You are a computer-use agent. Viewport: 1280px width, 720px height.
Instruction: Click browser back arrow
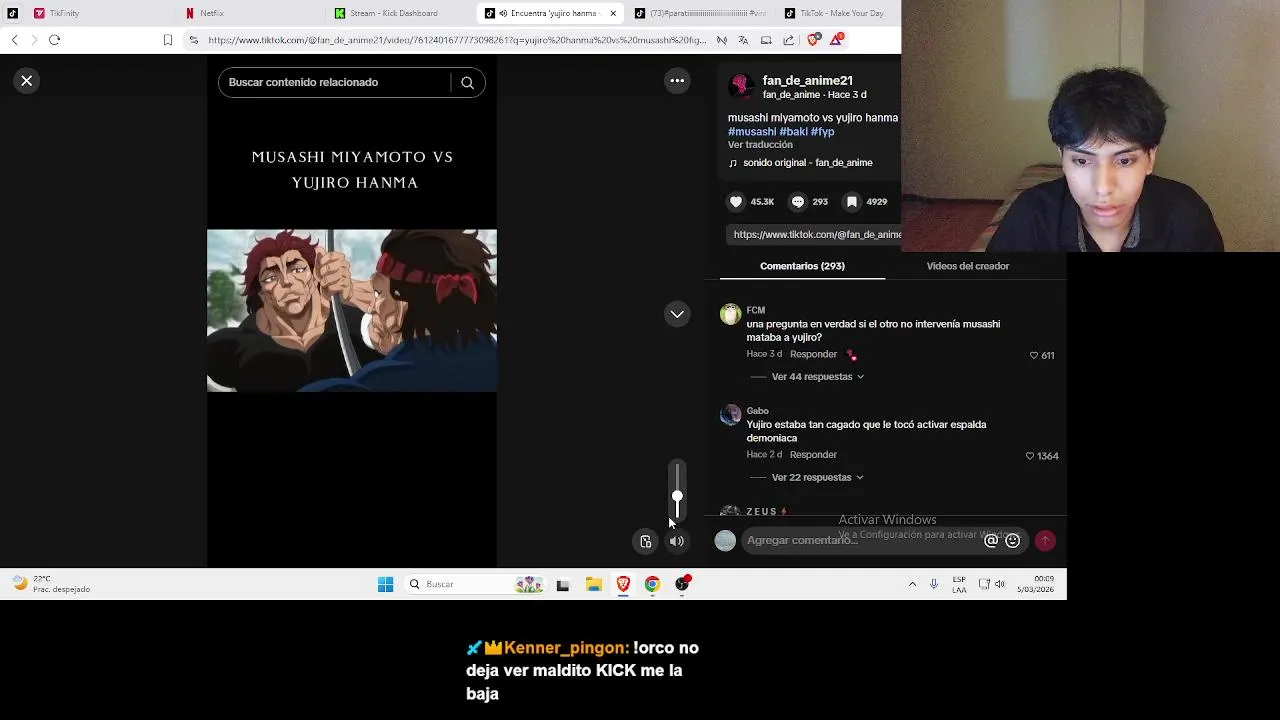coord(14,40)
